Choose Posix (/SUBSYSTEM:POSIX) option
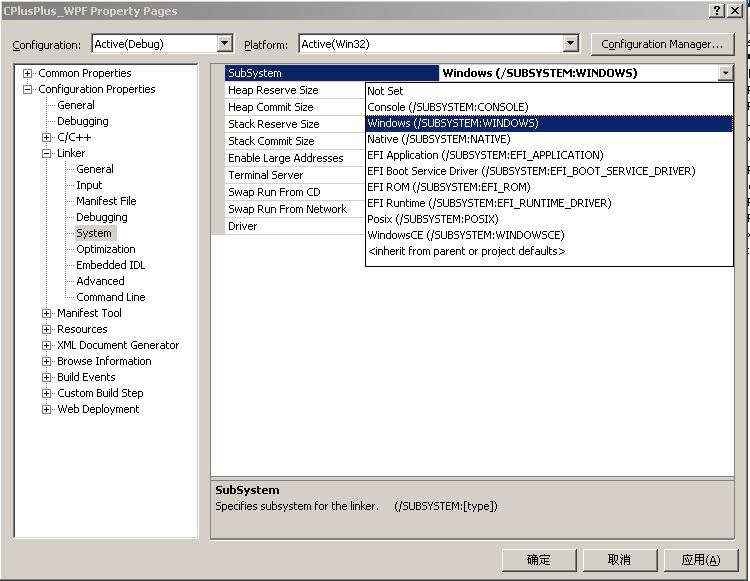This screenshot has width=750, height=581. 549,219
